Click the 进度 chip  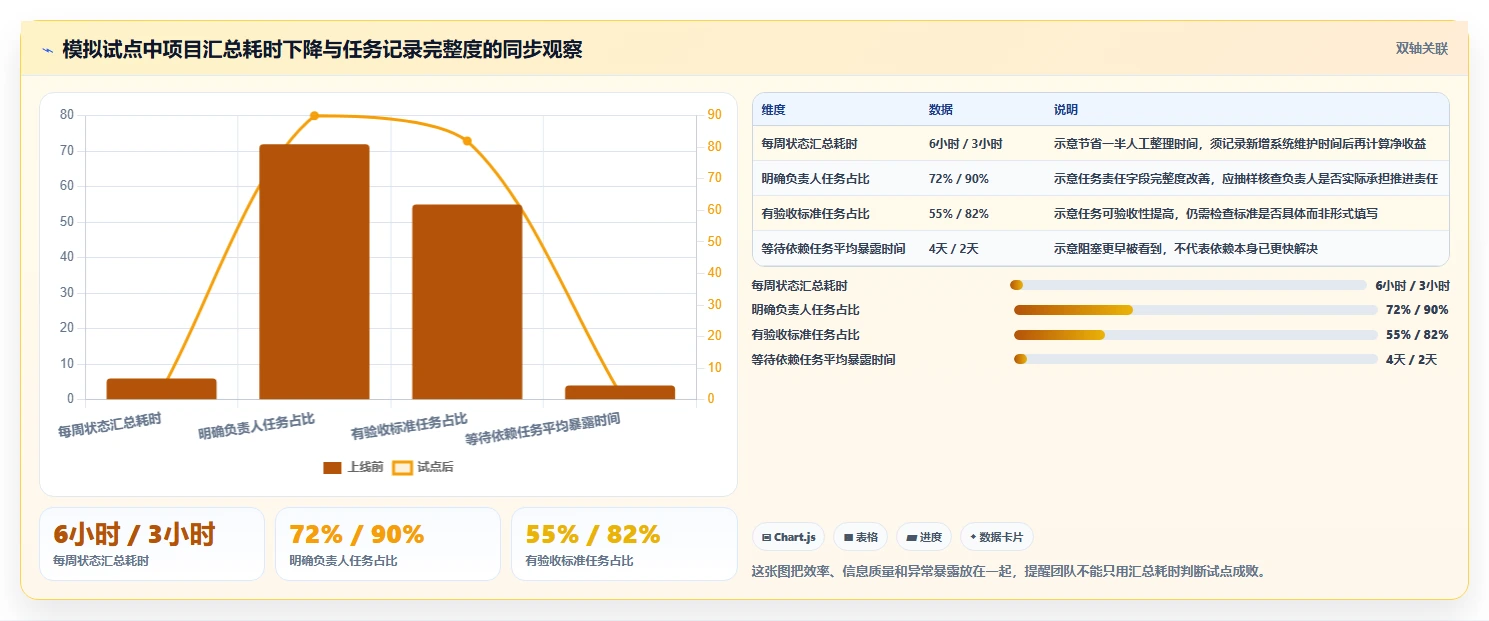click(x=924, y=537)
